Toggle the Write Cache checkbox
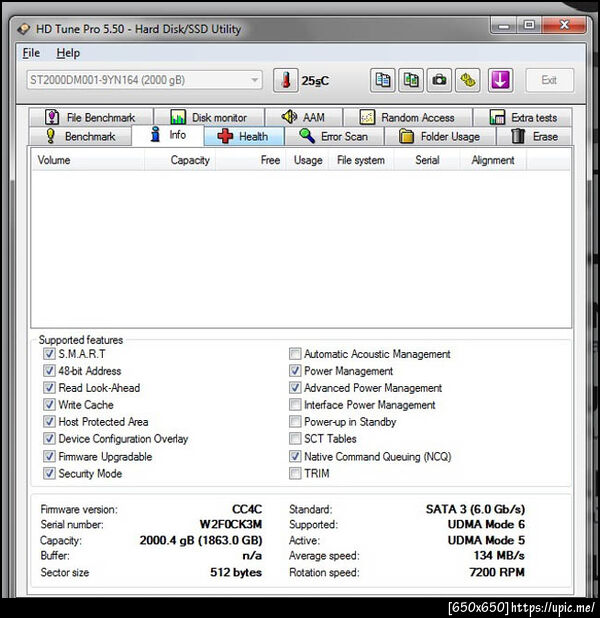 click(49, 404)
